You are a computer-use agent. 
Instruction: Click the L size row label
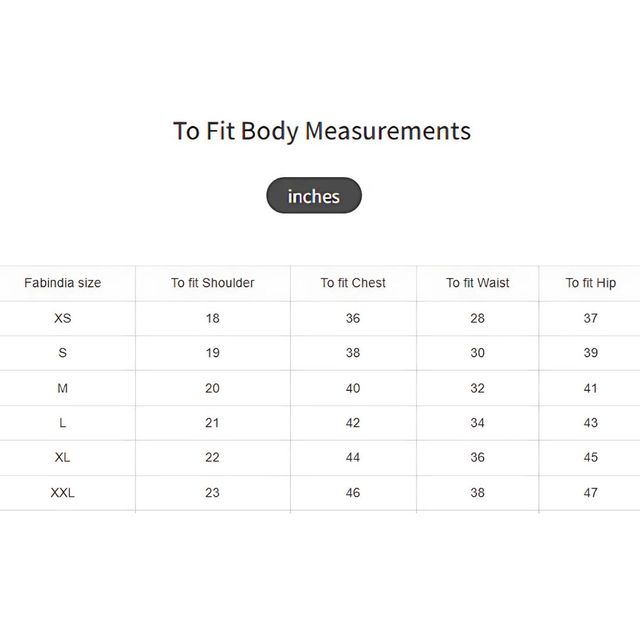[x=62, y=422]
